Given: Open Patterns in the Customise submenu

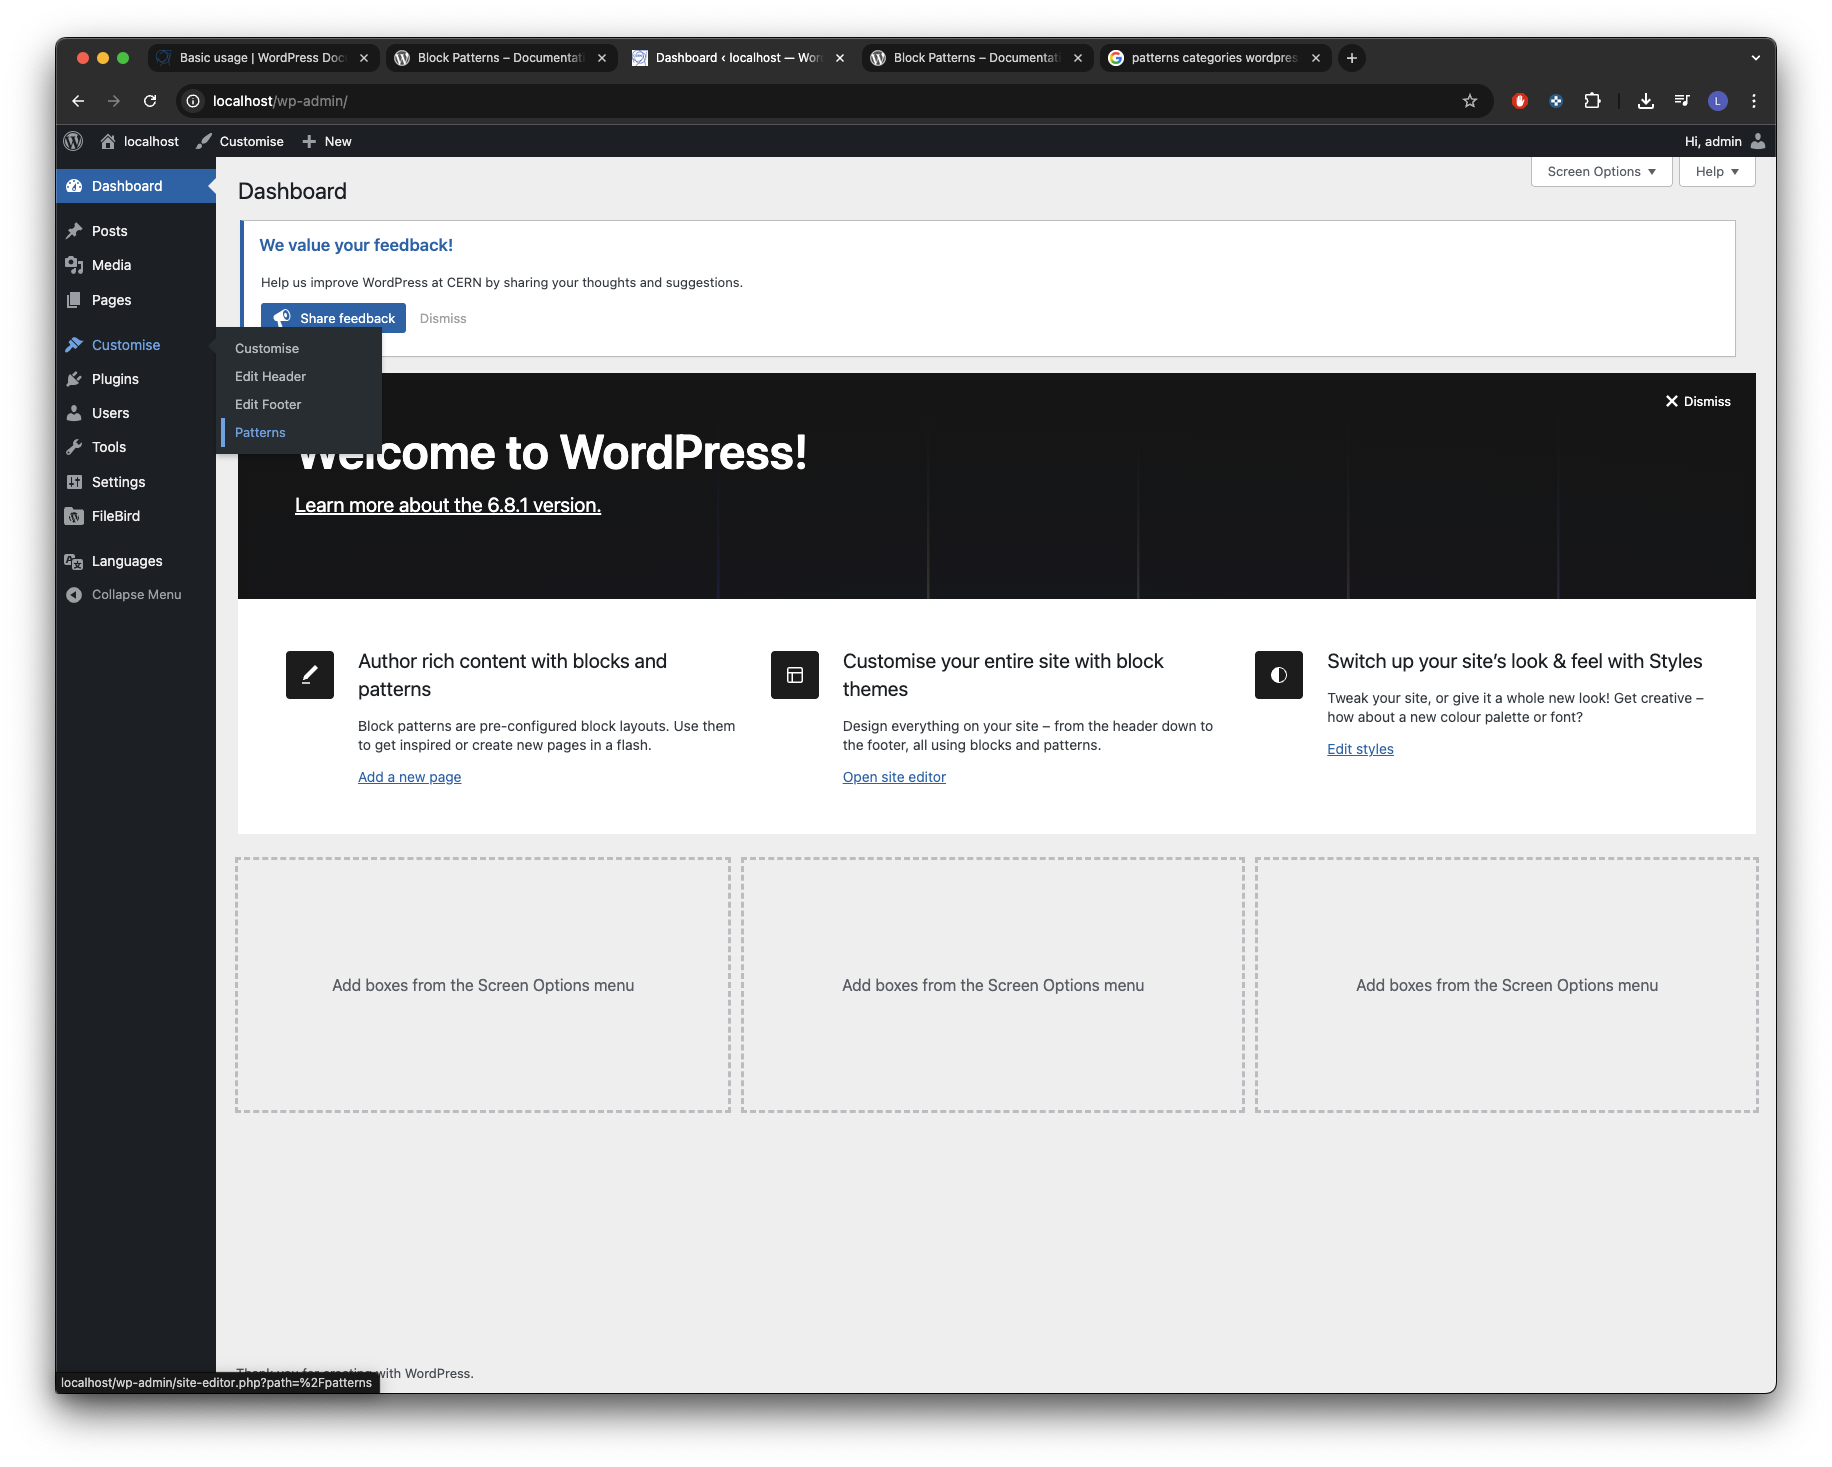Looking at the screenshot, I should pyautogui.click(x=260, y=432).
